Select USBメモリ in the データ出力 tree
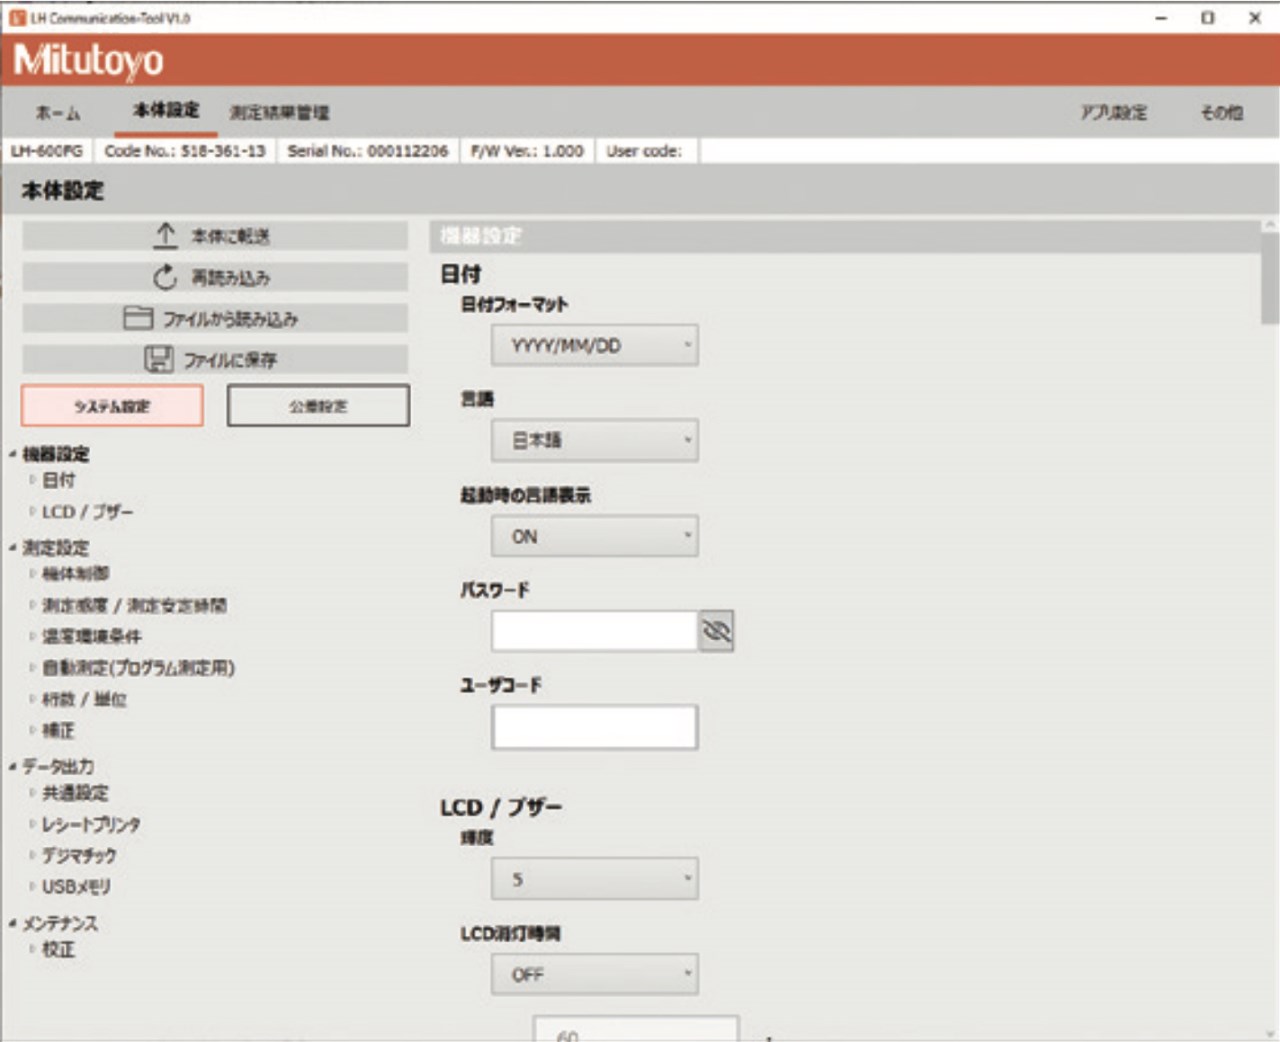The width and height of the screenshot is (1280, 1042). [x=76, y=886]
